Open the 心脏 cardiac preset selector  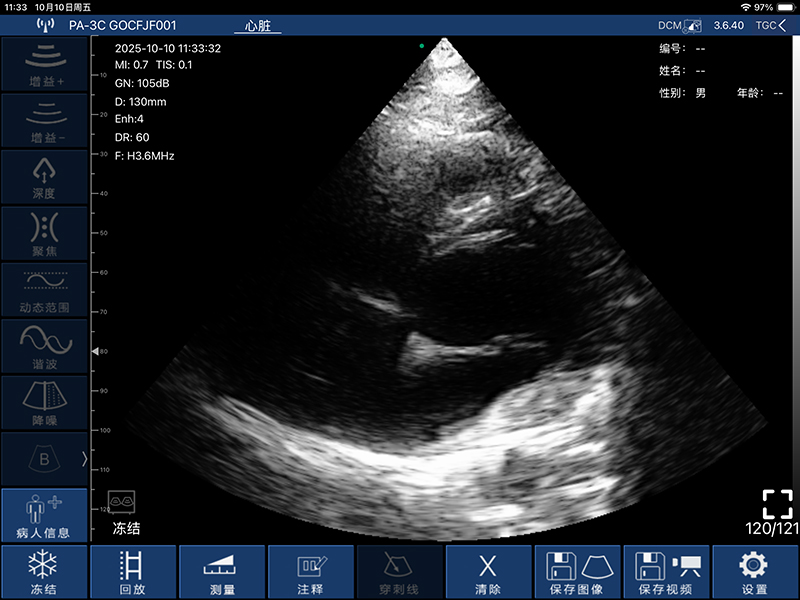coord(258,25)
